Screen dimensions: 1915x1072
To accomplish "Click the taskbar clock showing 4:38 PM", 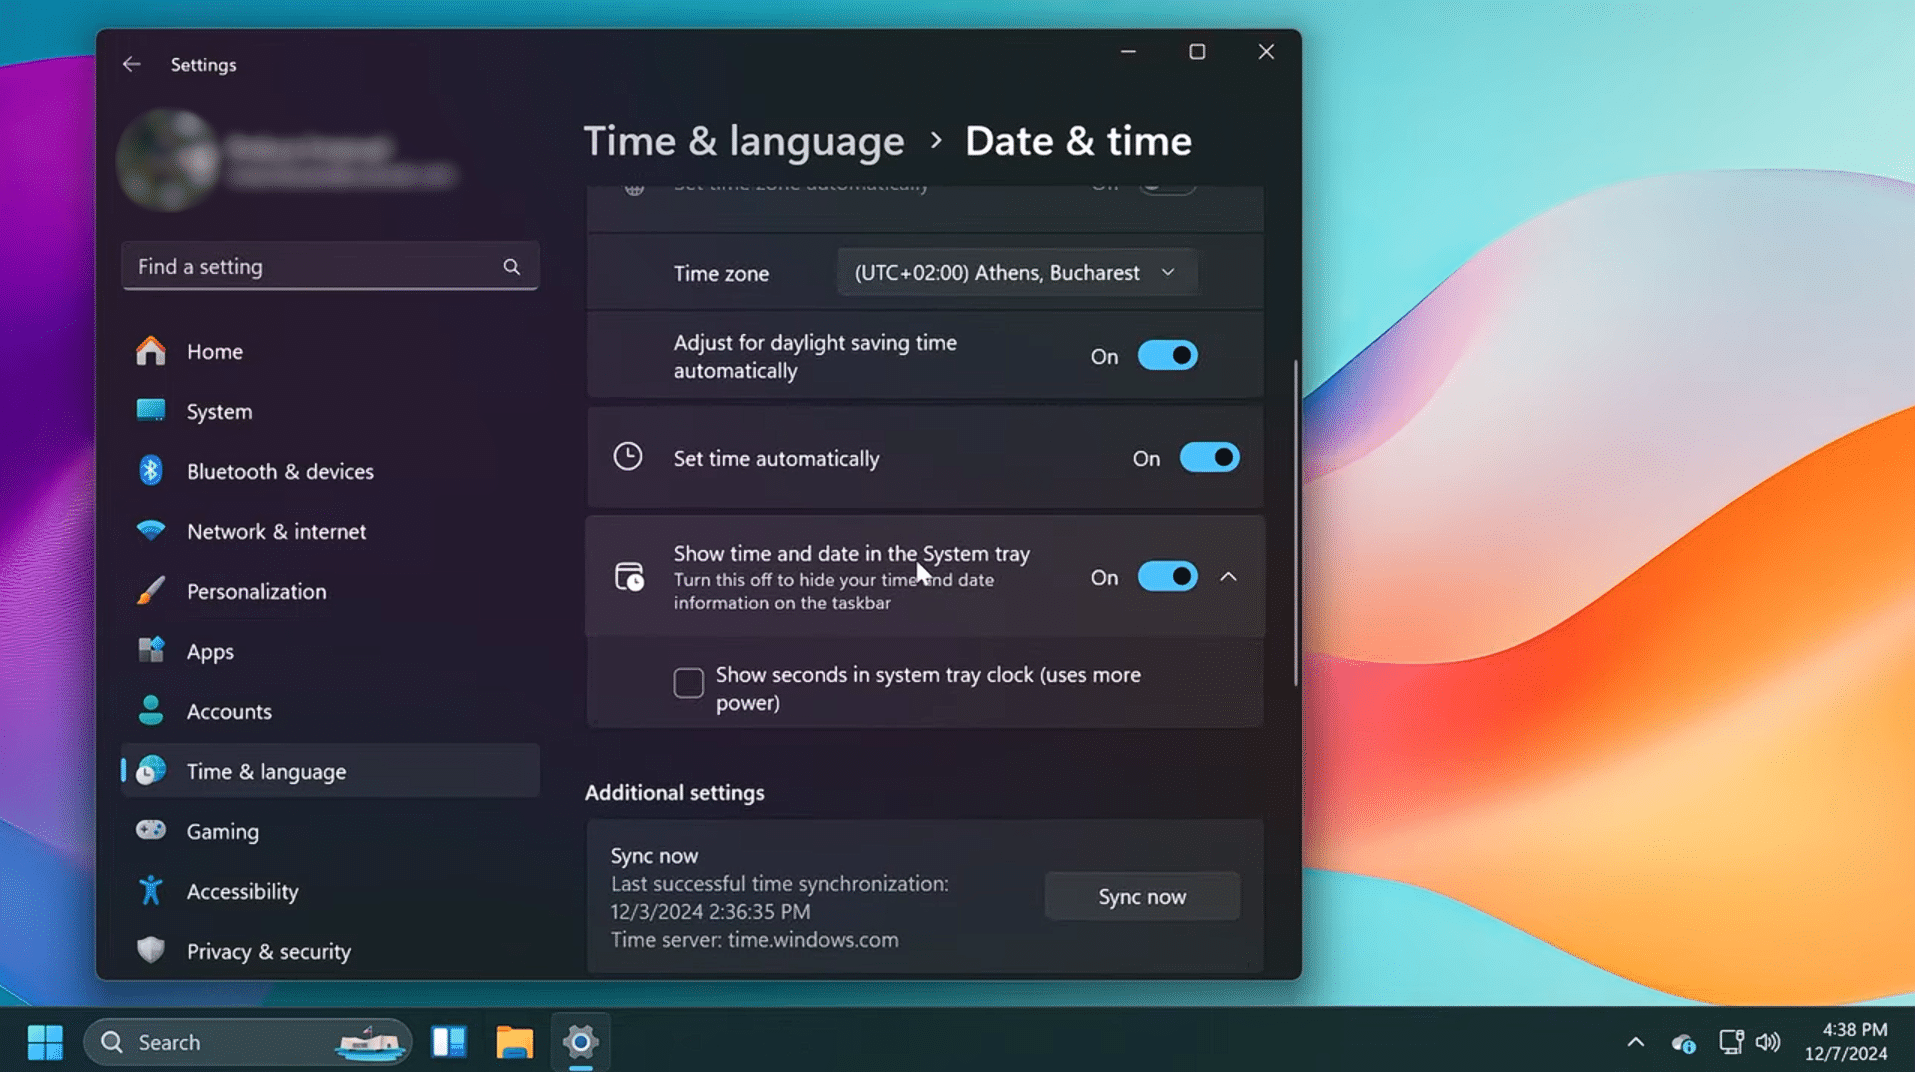I will [1846, 1041].
